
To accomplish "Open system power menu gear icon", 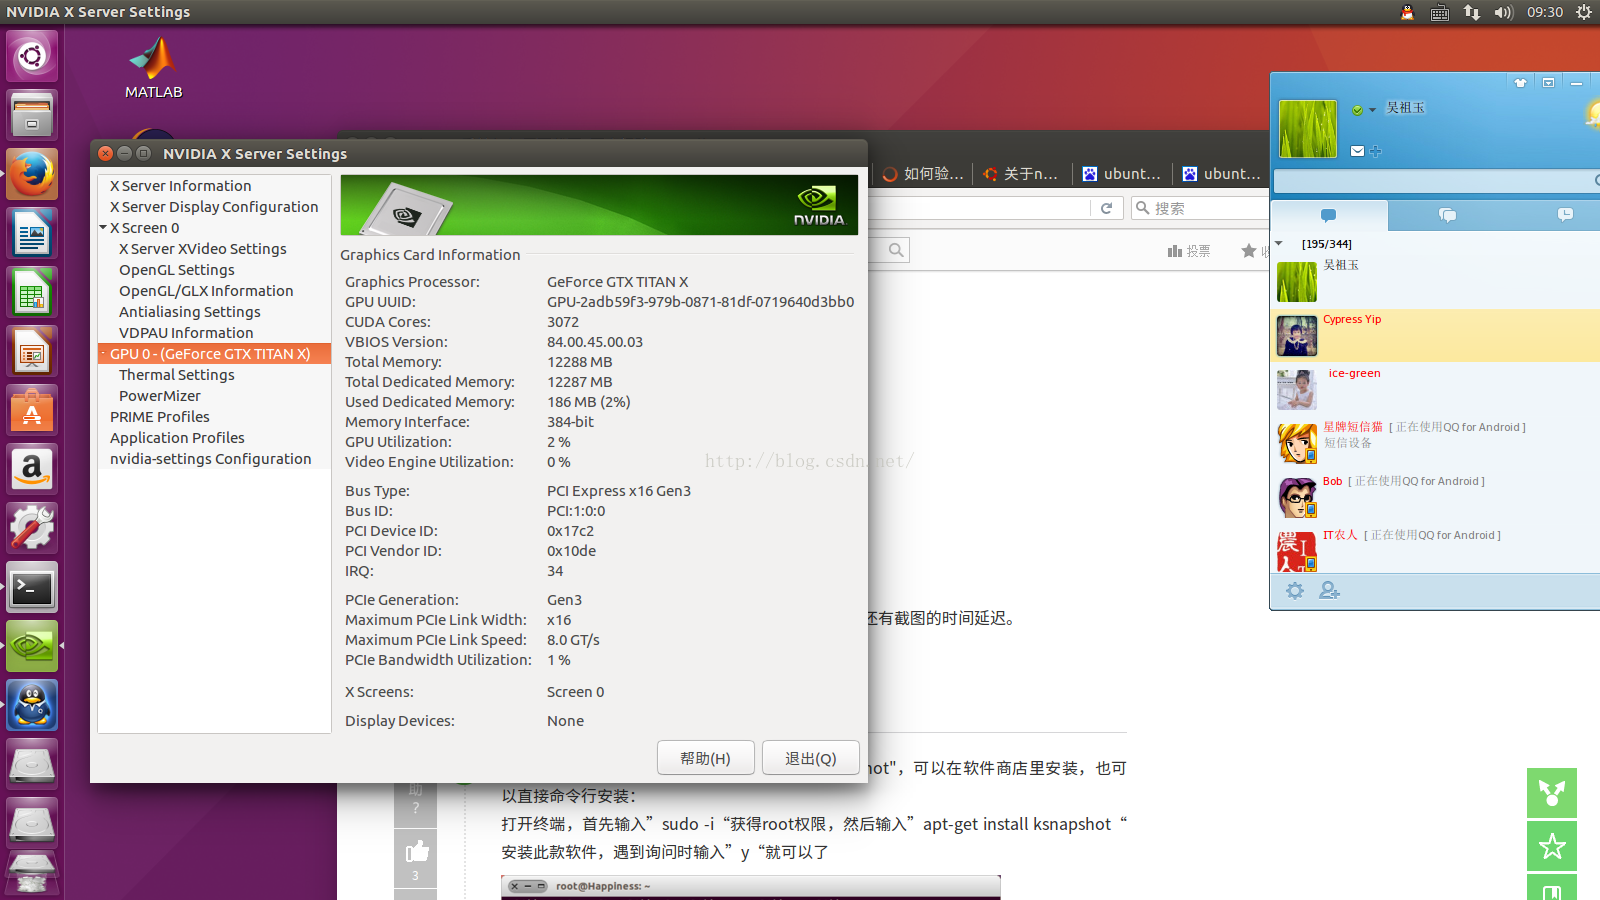I will [1584, 12].
